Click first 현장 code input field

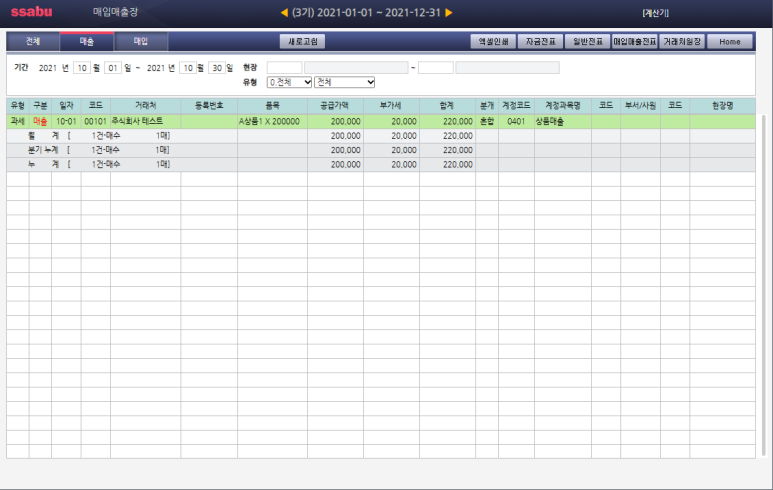(284, 68)
